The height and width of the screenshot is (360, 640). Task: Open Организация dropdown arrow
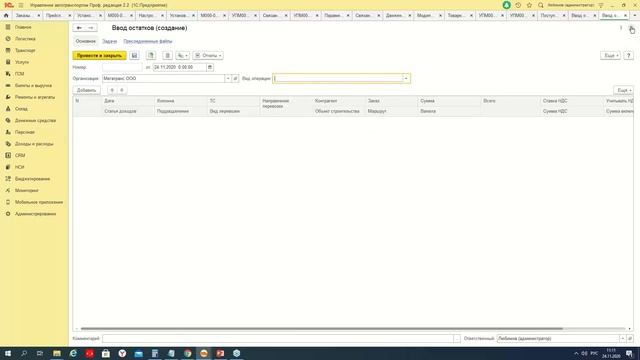pyautogui.click(x=228, y=78)
